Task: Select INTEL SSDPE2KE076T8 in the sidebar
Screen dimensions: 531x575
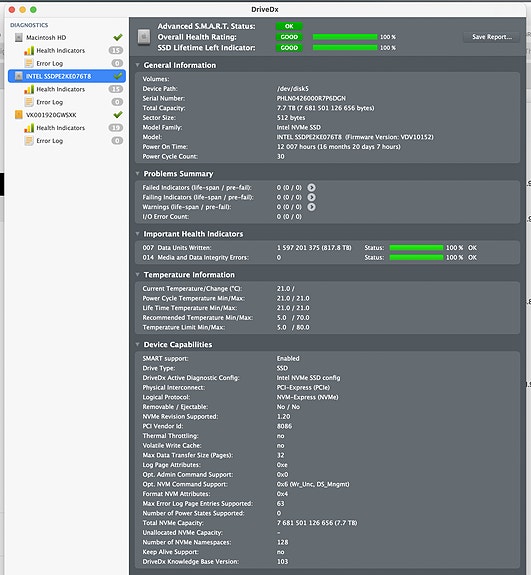Action: click(x=67, y=76)
